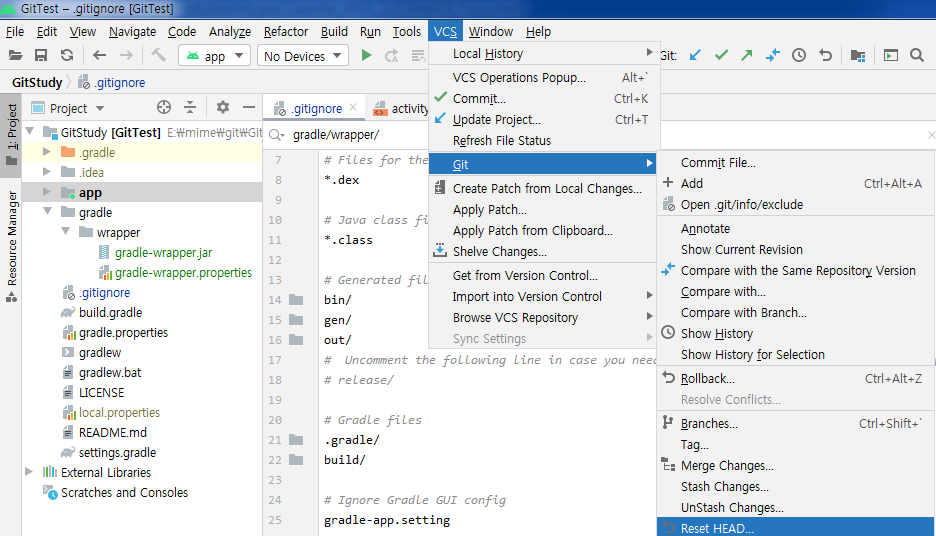Viewport: 936px width, 536px height.
Task: Hide the Project panel with minus icon
Action: (249, 107)
